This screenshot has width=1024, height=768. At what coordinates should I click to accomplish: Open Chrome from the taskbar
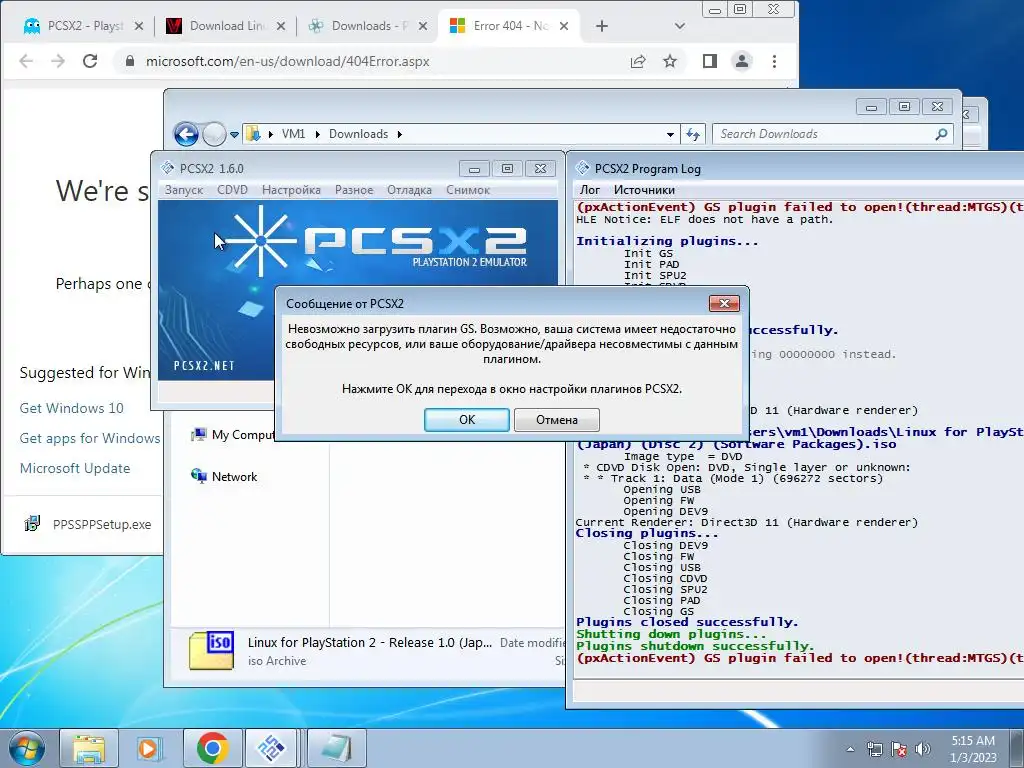click(x=212, y=748)
